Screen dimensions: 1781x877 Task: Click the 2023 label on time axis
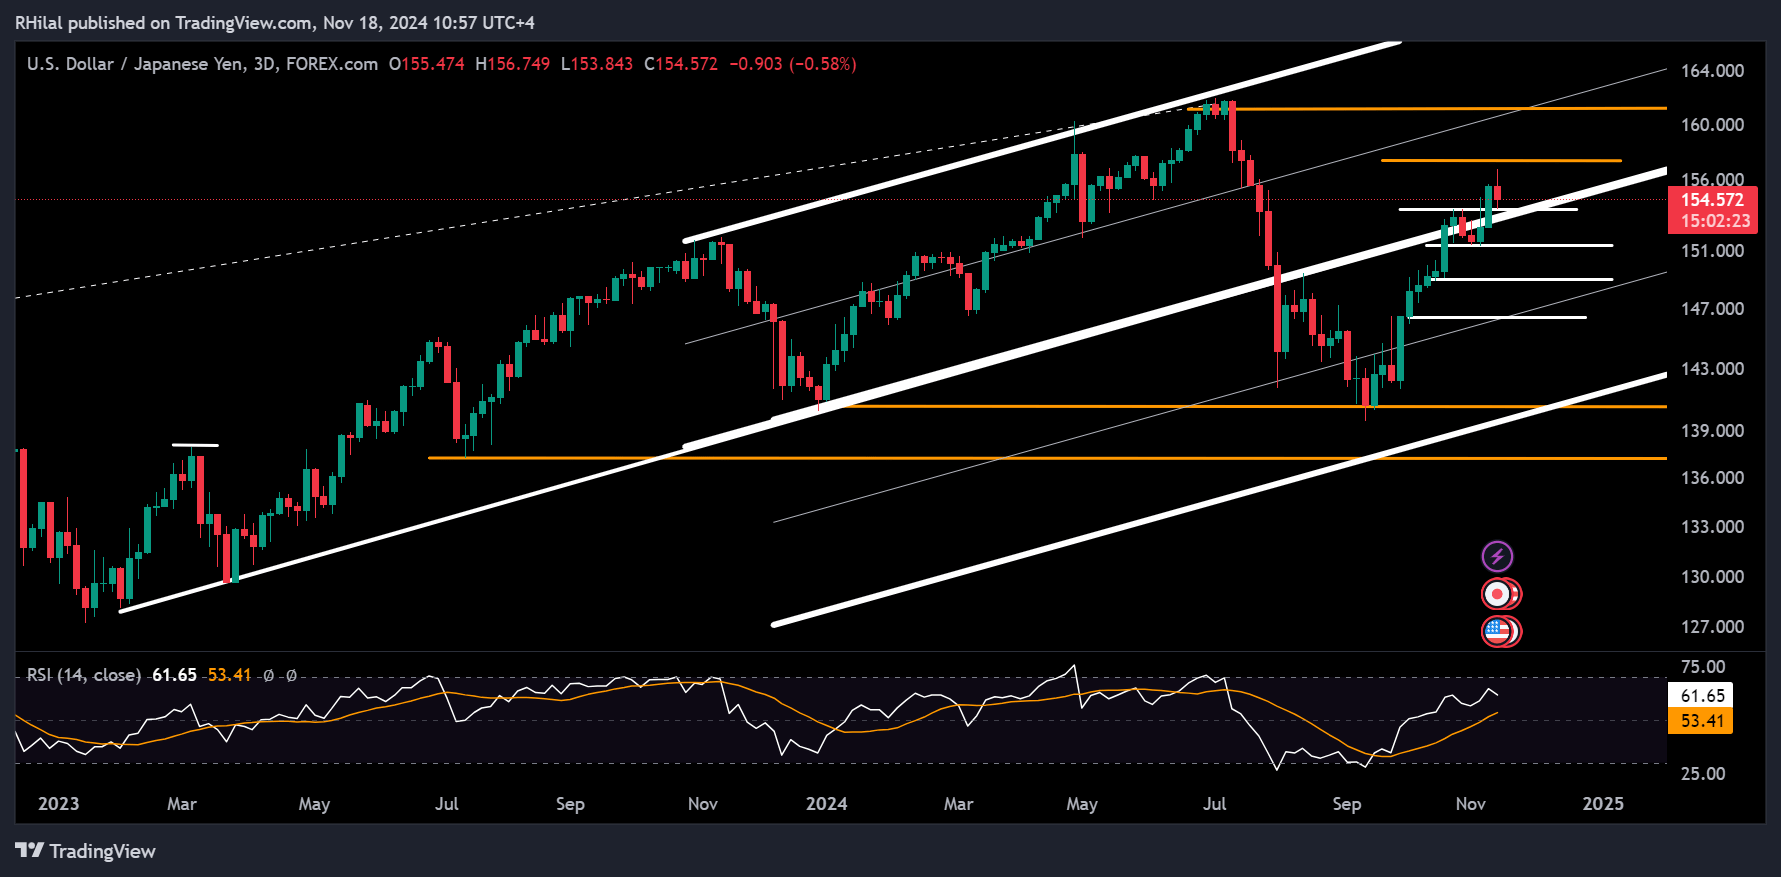tap(58, 804)
